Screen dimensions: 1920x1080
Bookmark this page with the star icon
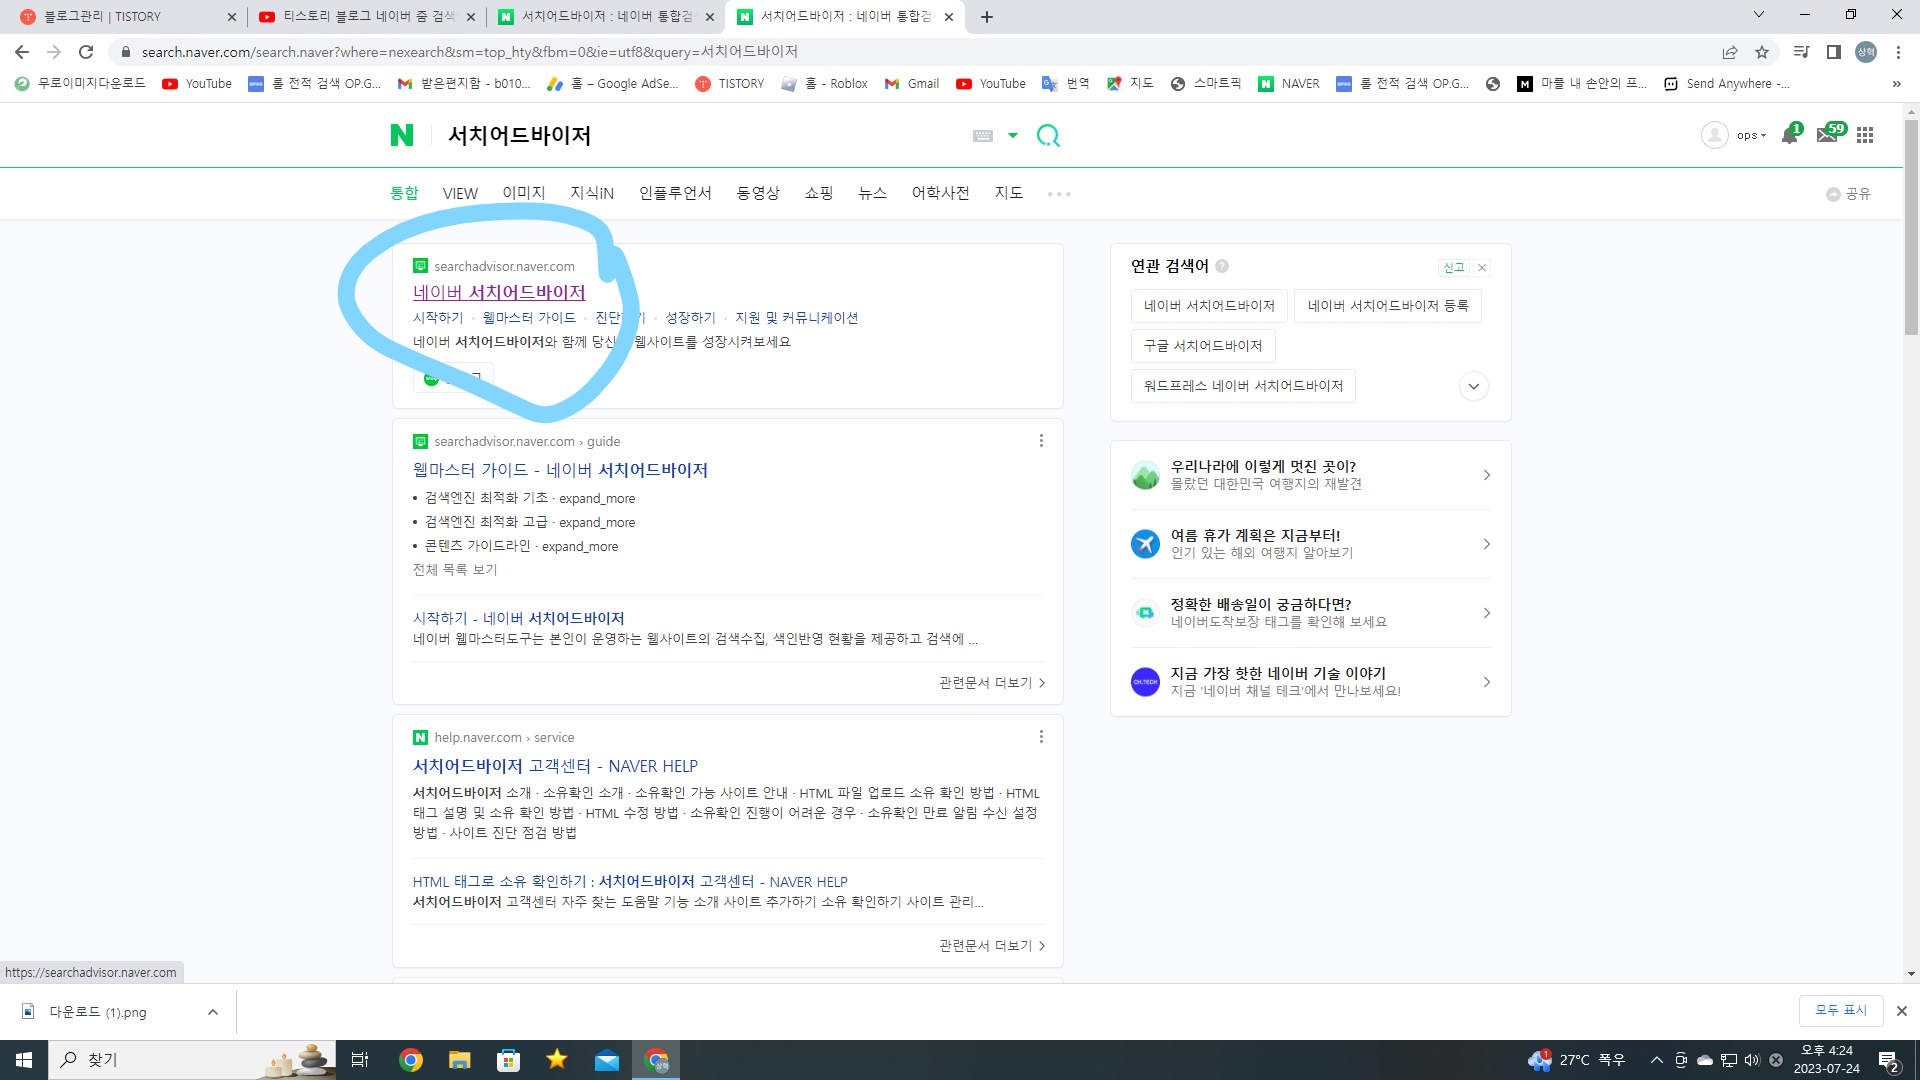point(1762,52)
